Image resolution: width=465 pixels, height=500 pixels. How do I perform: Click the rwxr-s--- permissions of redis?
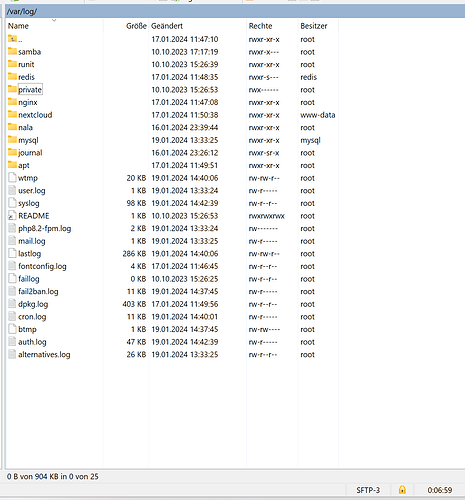pyautogui.click(x=264, y=77)
